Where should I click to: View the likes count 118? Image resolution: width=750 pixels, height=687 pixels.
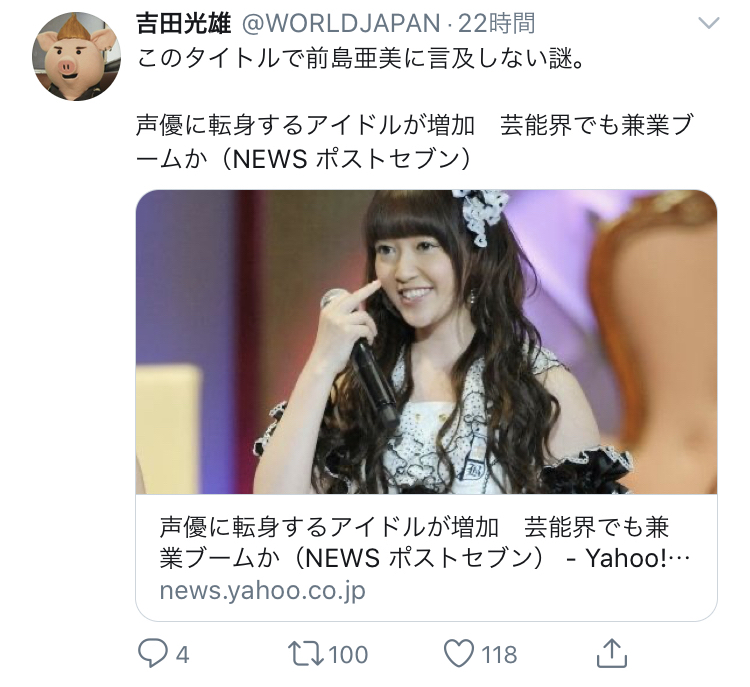coord(499,654)
